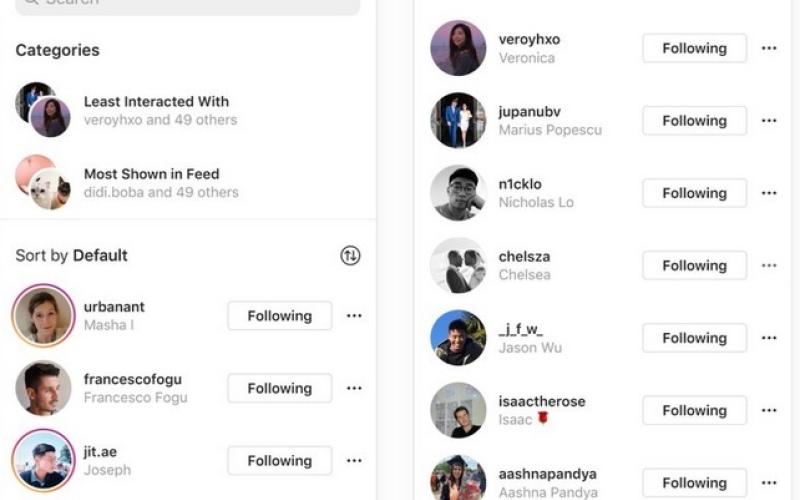Toggle Following button for _j_f_w_
800x500 pixels.
(x=694, y=338)
